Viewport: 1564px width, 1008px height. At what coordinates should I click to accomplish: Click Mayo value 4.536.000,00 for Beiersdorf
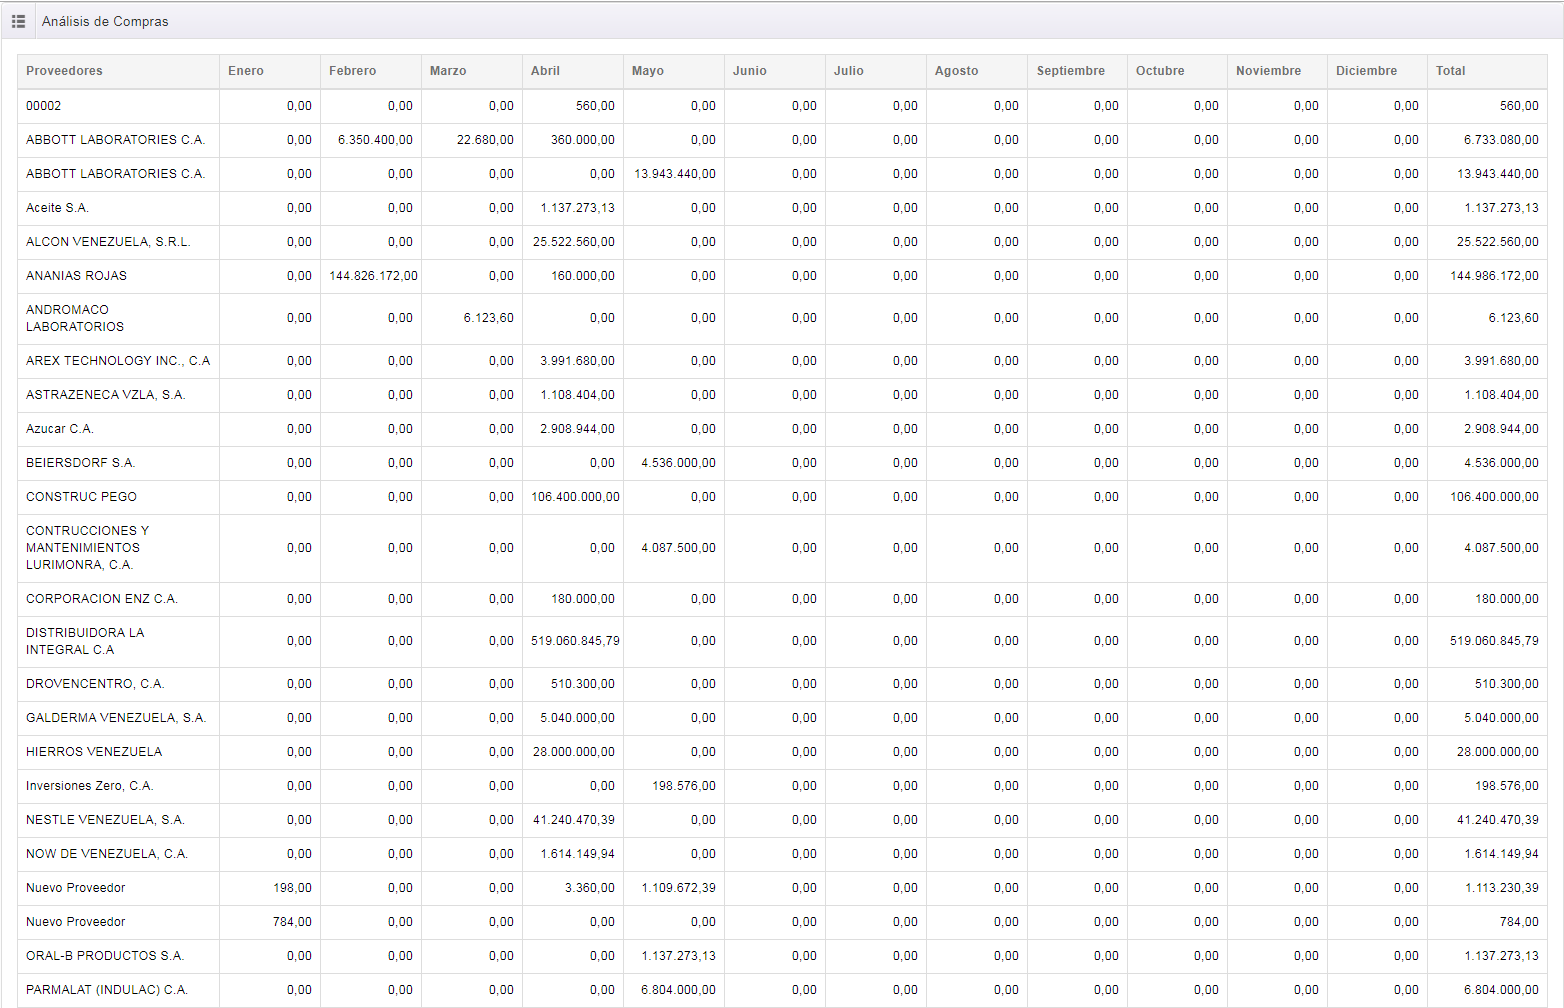[678, 463]
